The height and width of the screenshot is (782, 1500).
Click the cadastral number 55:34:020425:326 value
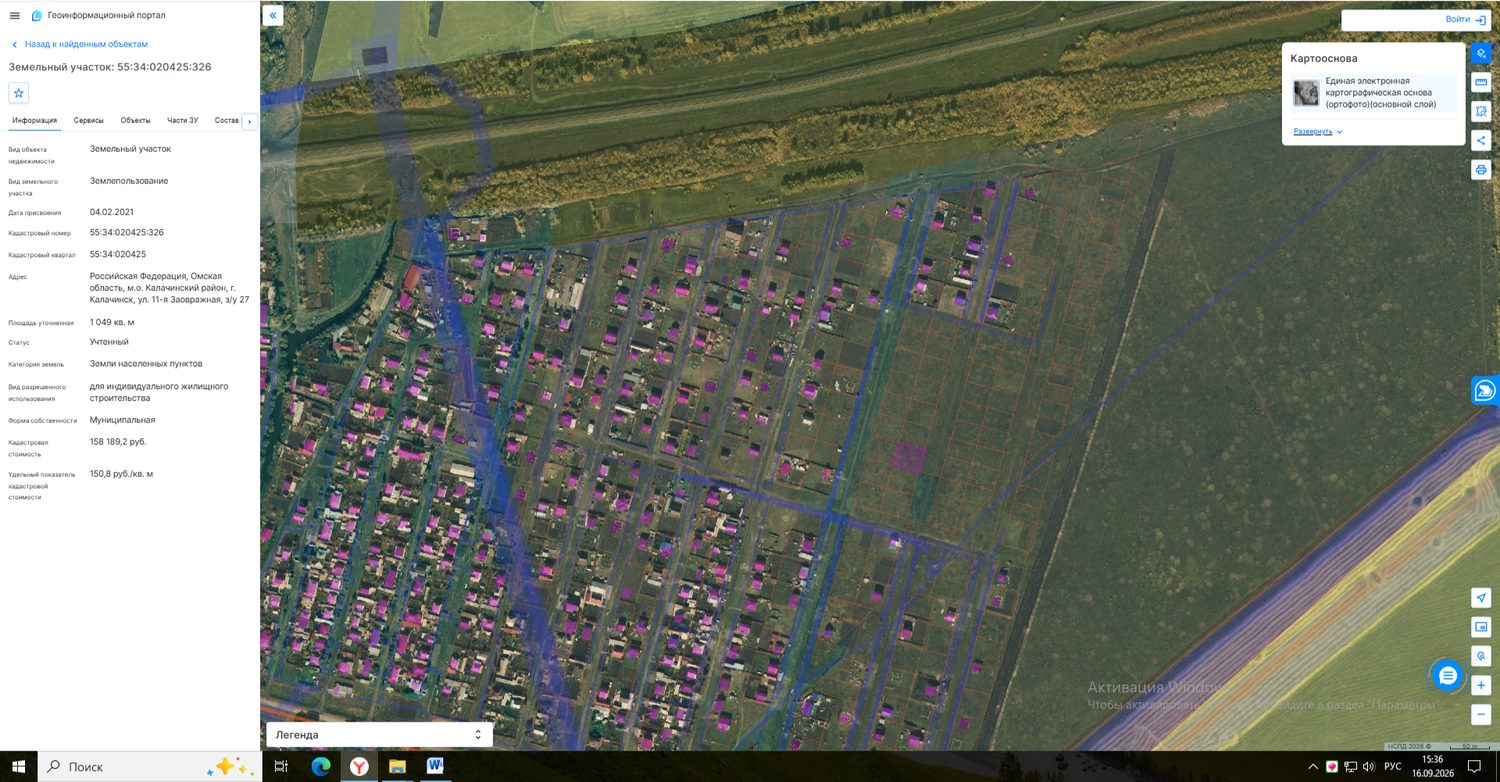(127, 232)
